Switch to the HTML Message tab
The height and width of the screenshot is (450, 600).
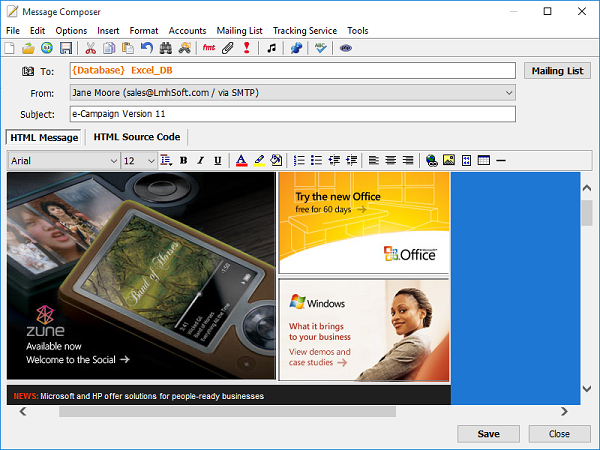44,137
